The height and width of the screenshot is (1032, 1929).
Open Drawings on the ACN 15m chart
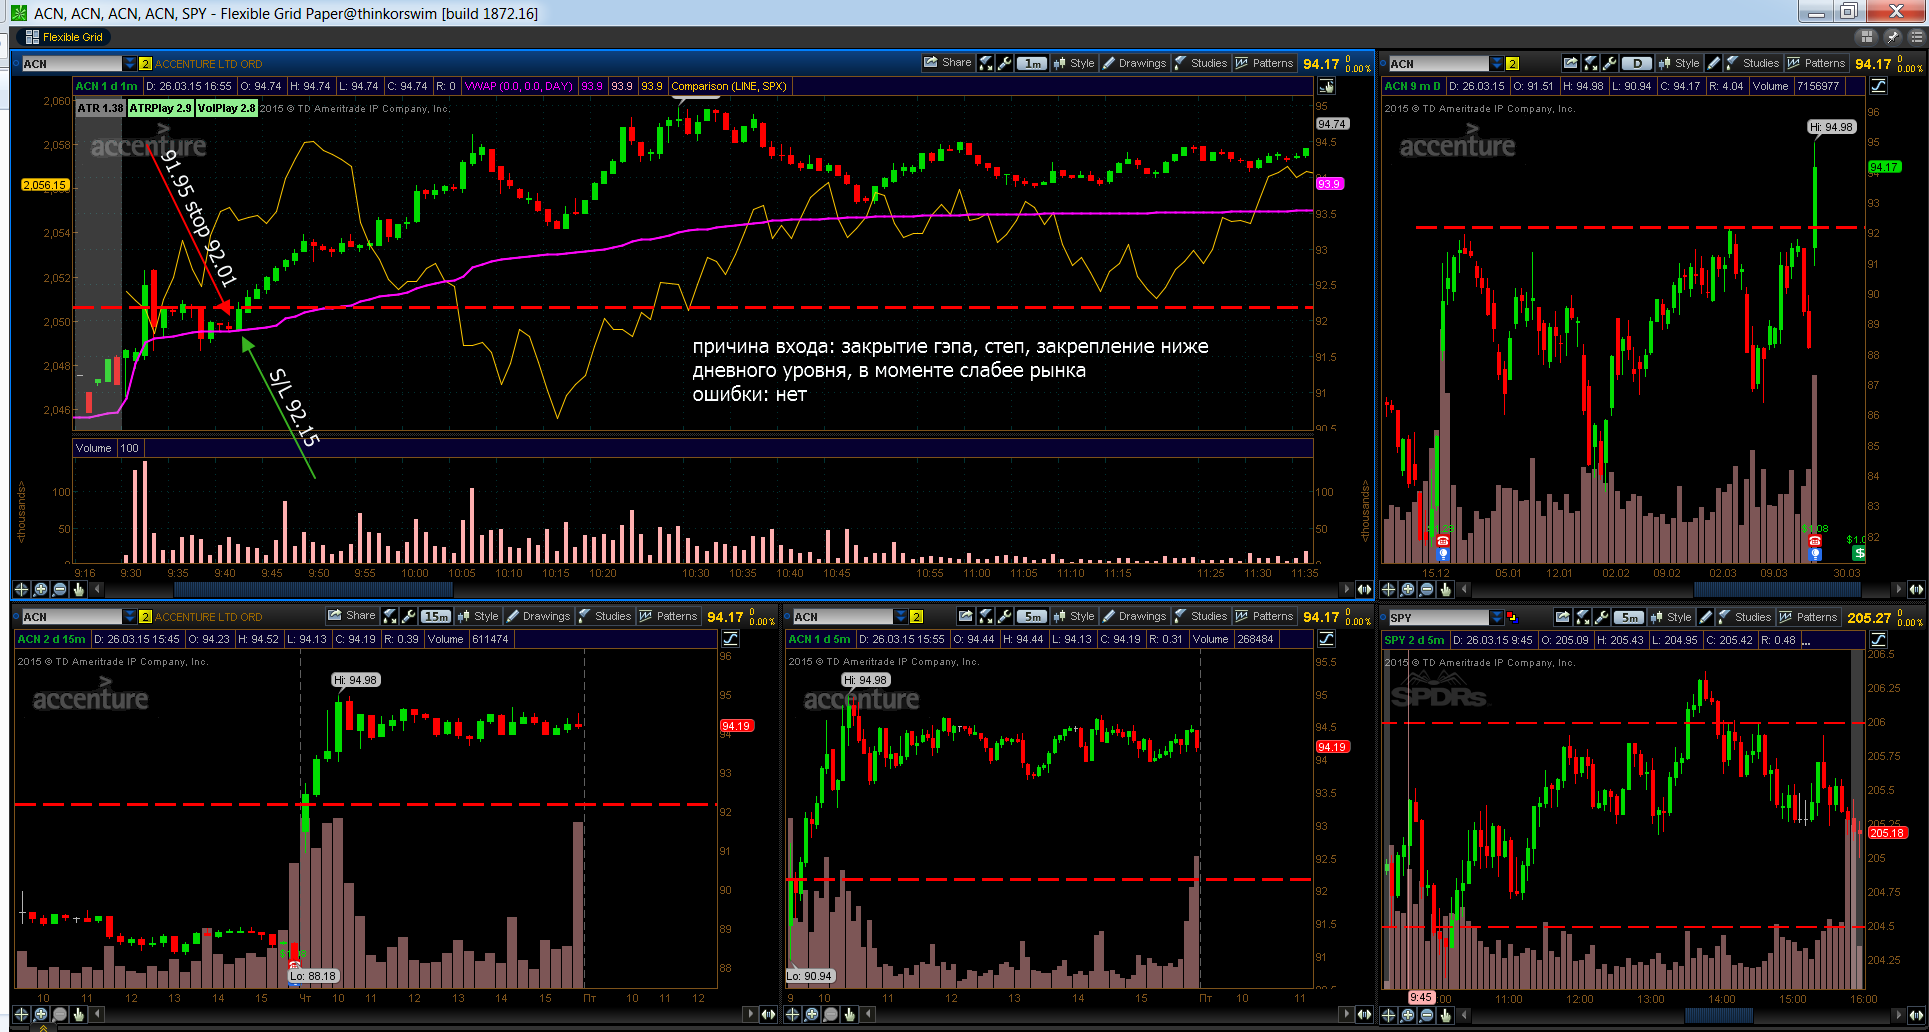coord(538,616)
